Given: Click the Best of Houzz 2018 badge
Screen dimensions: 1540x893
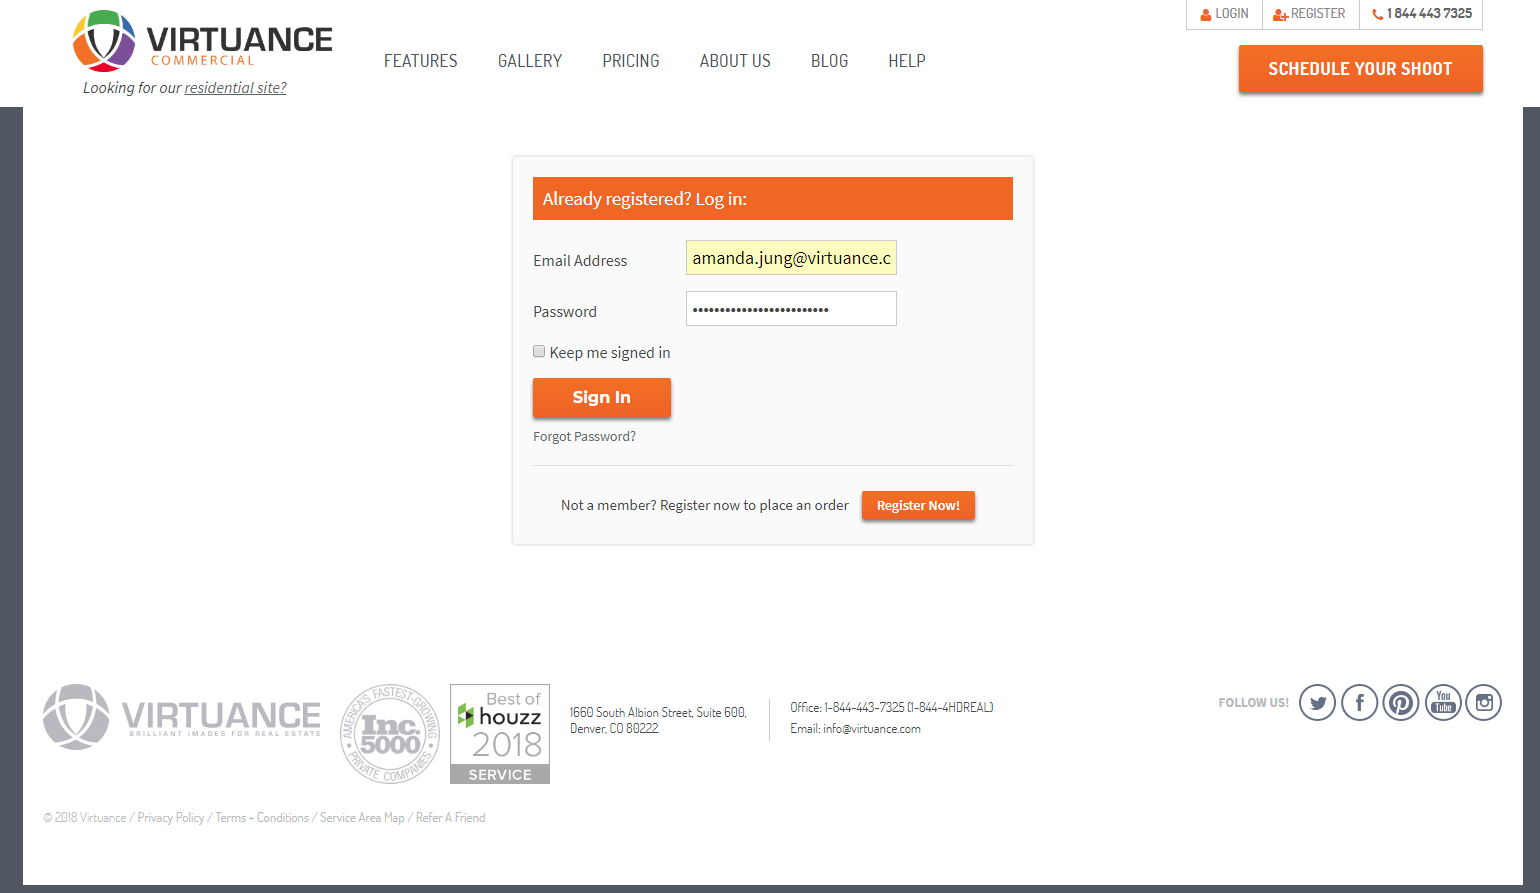Looking at the screenshot, I should click(500, 734).
